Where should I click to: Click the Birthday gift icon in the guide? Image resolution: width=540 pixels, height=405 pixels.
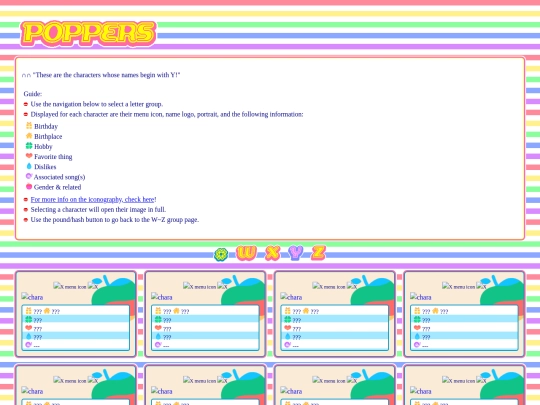coord(29,126)
